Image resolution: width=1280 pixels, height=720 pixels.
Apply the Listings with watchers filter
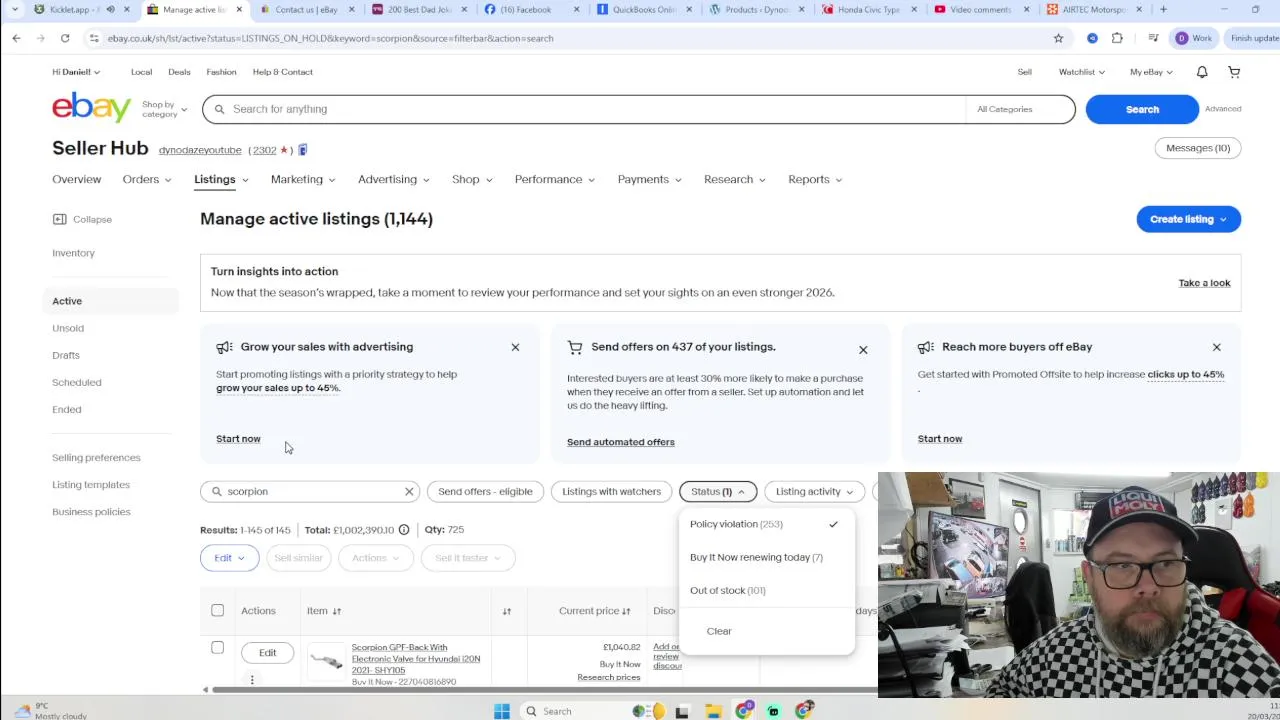(x=611, y=491)
